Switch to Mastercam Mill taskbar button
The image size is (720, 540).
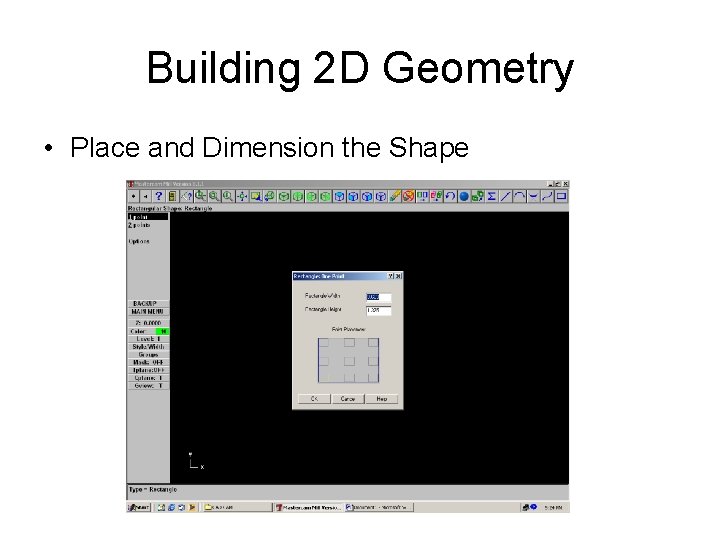click(x=308, y=507)
